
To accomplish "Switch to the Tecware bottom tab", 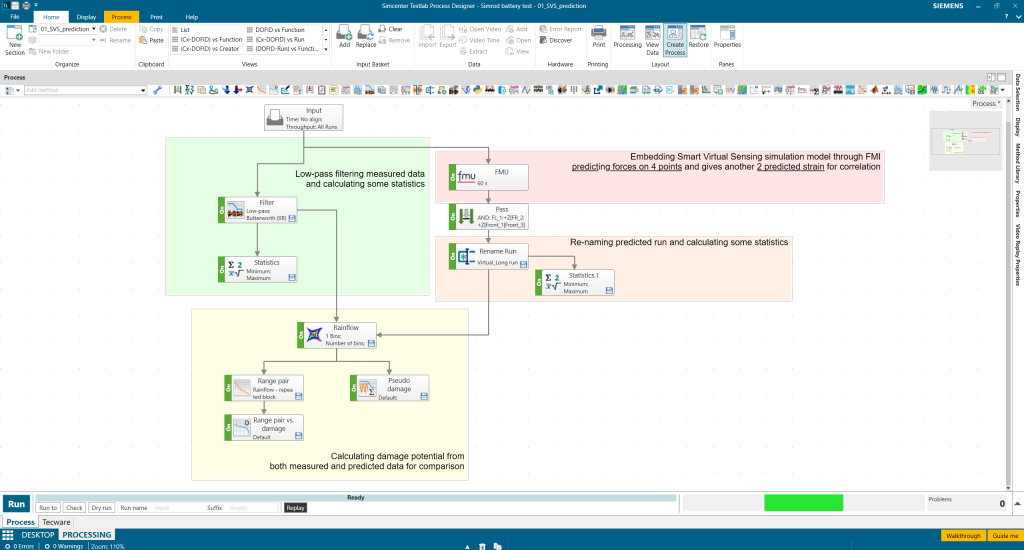I will click(x=56, y=522).
